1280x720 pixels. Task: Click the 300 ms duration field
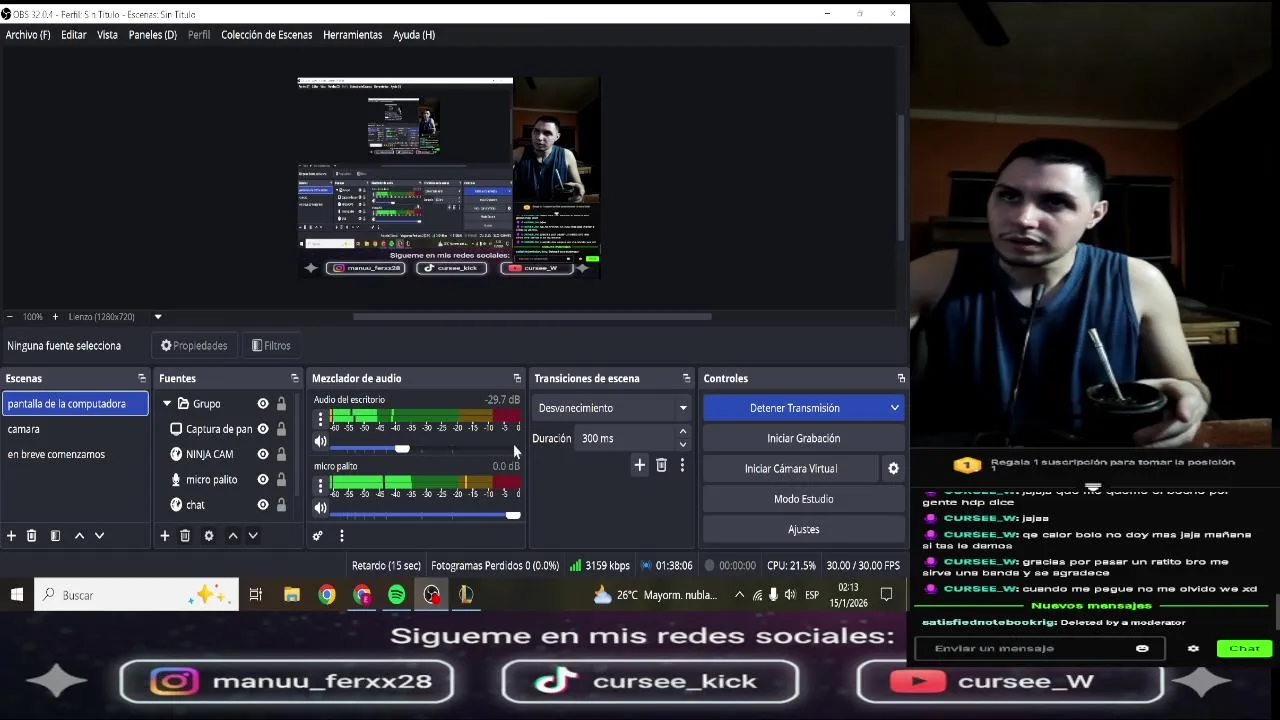point(626,438)
